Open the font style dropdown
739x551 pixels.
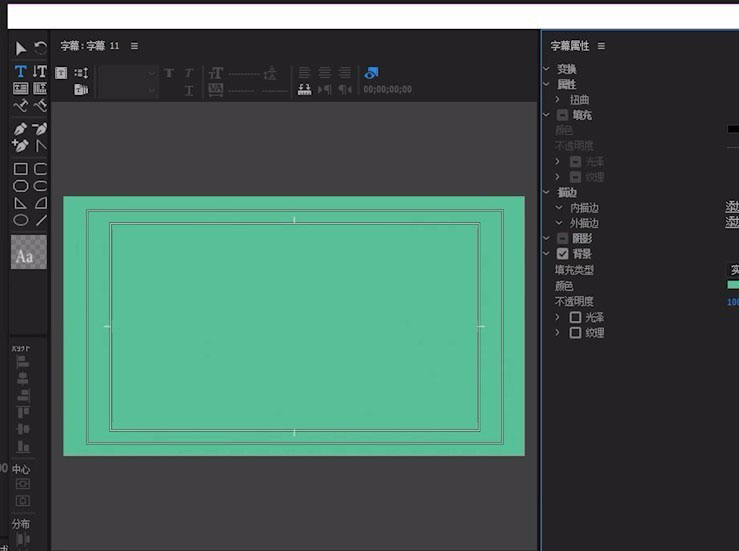point(127,90)
